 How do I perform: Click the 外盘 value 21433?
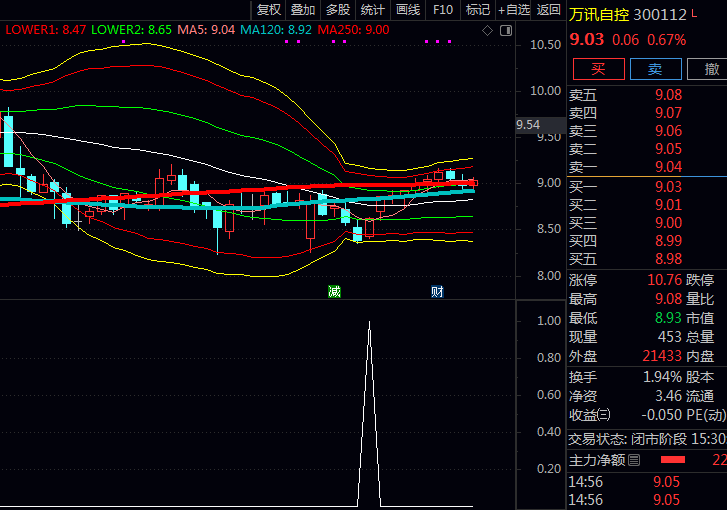(x=662, y=356)
